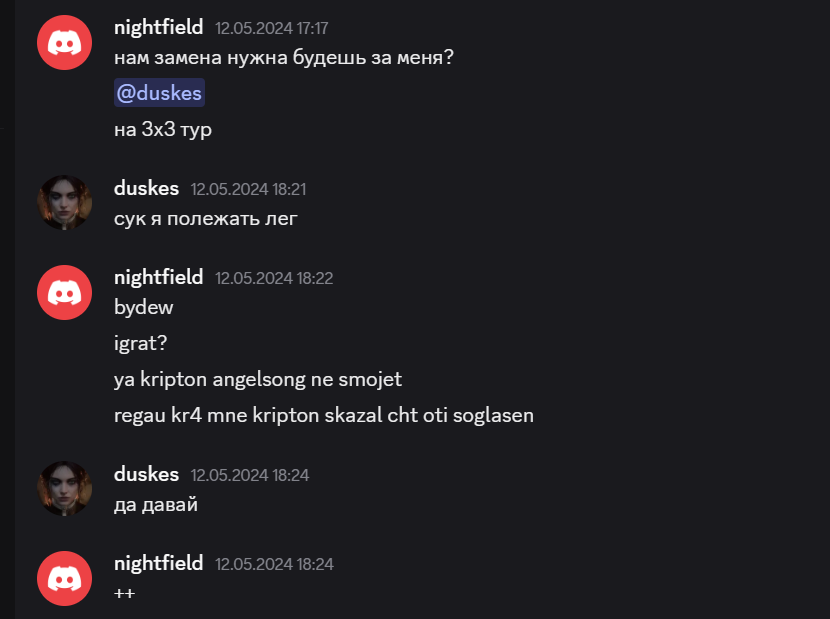Click the duskes username on the 18:21 message
830x619 pixels.
(x=147, y=188)
